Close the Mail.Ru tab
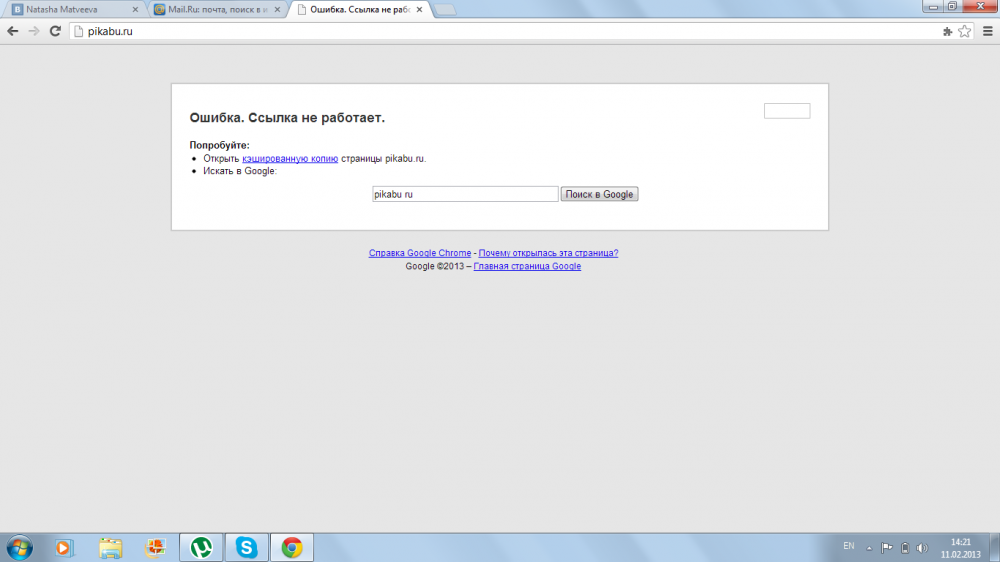The width and height of the screenshot is (1000, 562). (x=277, y=10)
